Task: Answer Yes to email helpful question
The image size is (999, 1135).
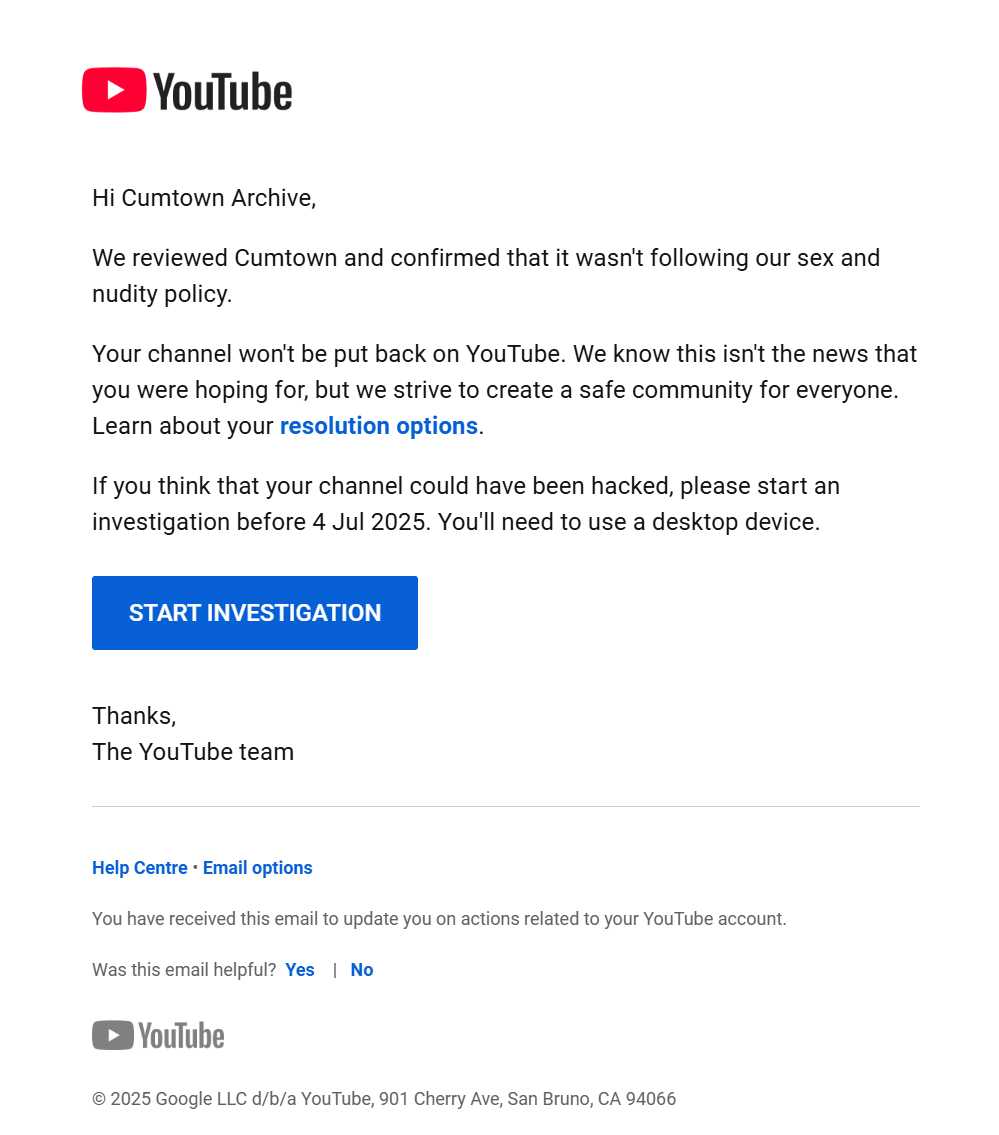Action: click(x=300, y=969)
